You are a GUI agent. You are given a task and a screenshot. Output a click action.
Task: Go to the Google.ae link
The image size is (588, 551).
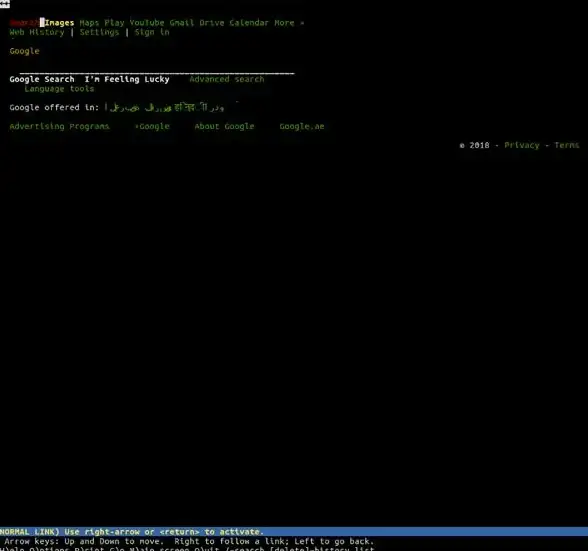click(x=302, y=127)
